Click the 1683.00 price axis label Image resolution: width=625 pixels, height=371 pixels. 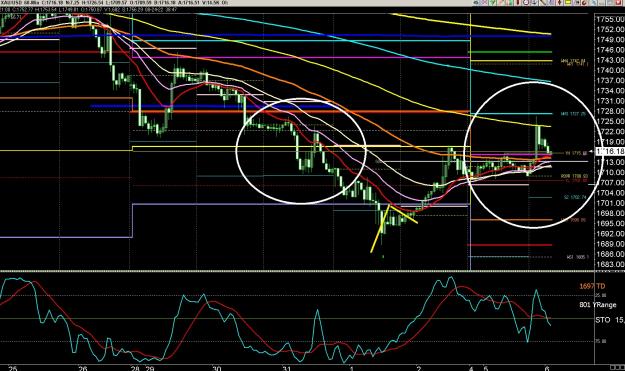point(610,264)
